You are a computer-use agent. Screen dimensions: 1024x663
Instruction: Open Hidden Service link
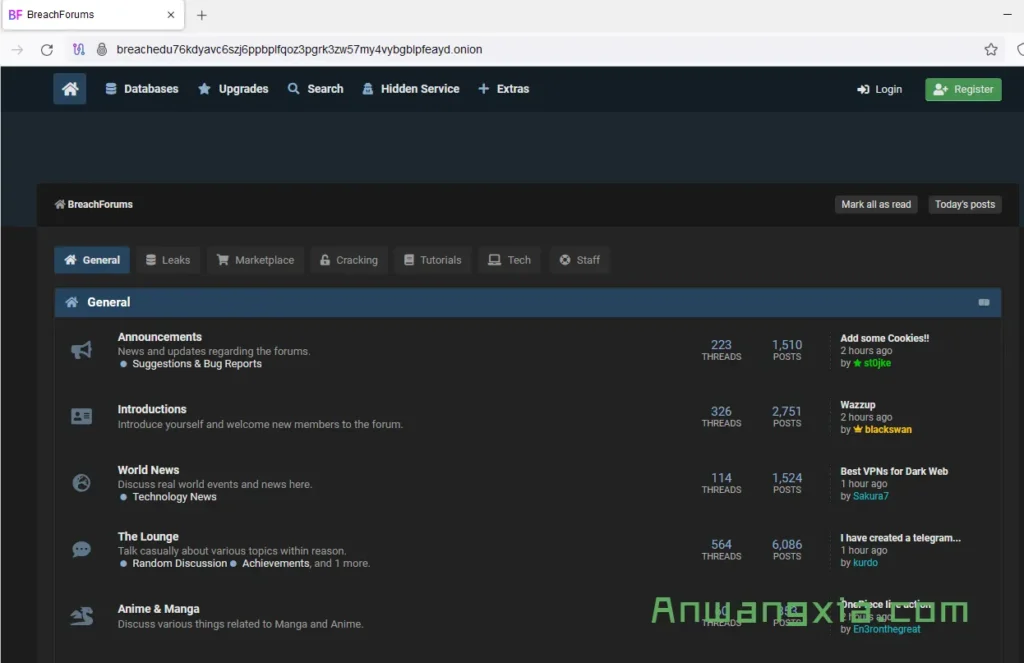(411, 89)
